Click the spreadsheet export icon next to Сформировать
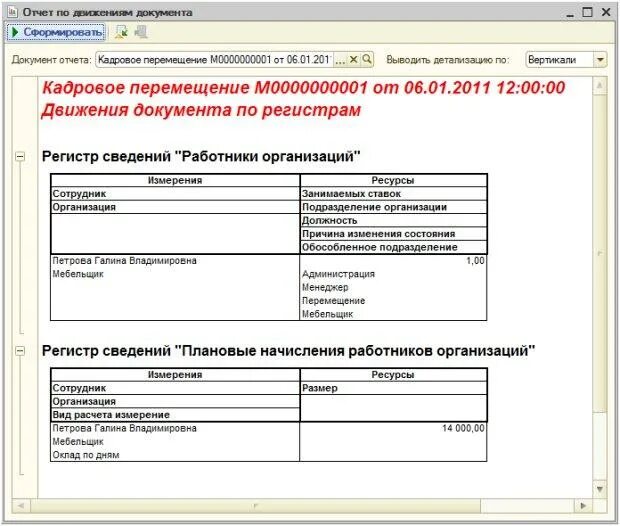This screenshot has height=526, width=620. click(121, 32)
